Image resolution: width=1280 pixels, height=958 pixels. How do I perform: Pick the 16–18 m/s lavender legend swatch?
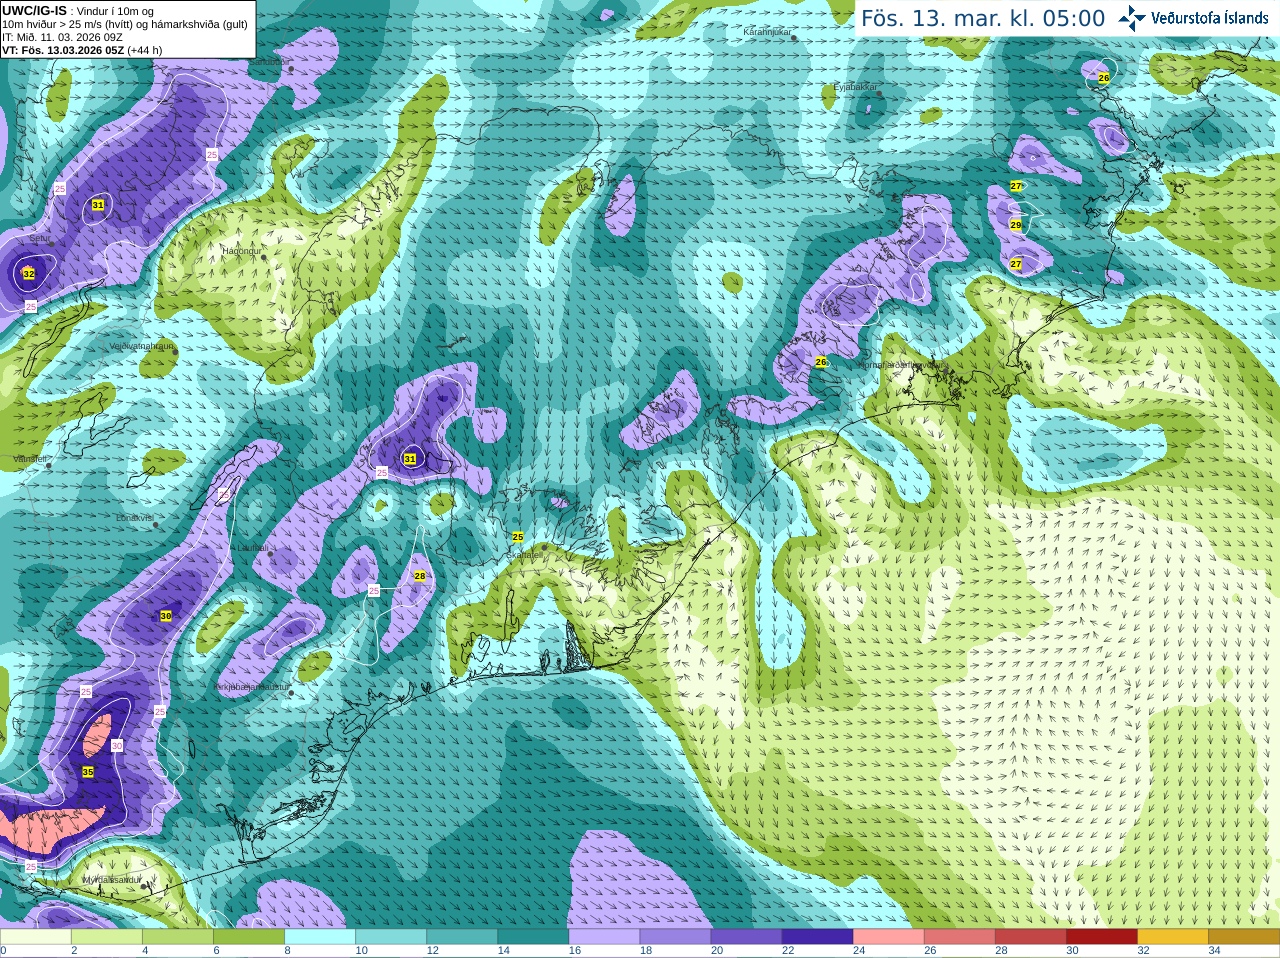coord(604,937)
